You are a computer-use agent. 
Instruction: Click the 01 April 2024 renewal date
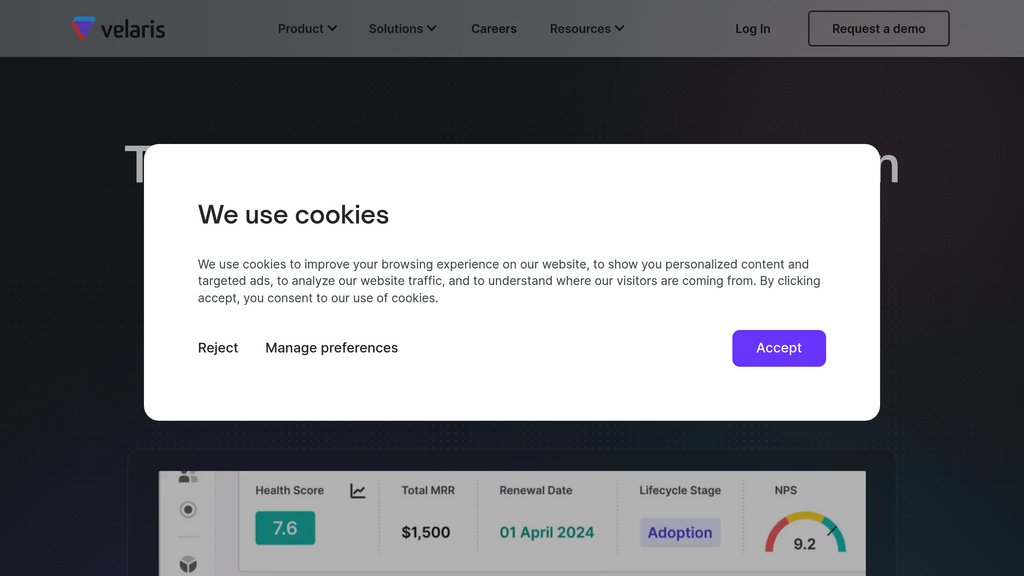click(x=547, y=532)
